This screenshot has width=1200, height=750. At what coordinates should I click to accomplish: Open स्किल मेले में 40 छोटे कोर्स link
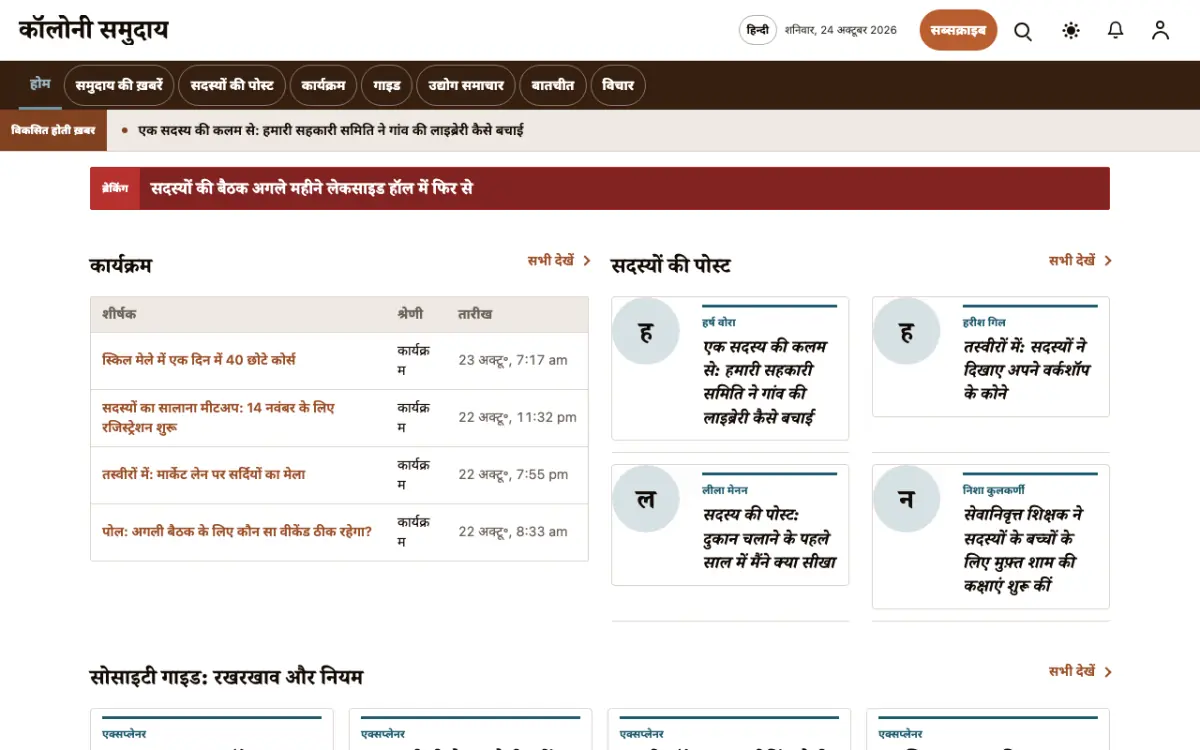click(199, 359)
